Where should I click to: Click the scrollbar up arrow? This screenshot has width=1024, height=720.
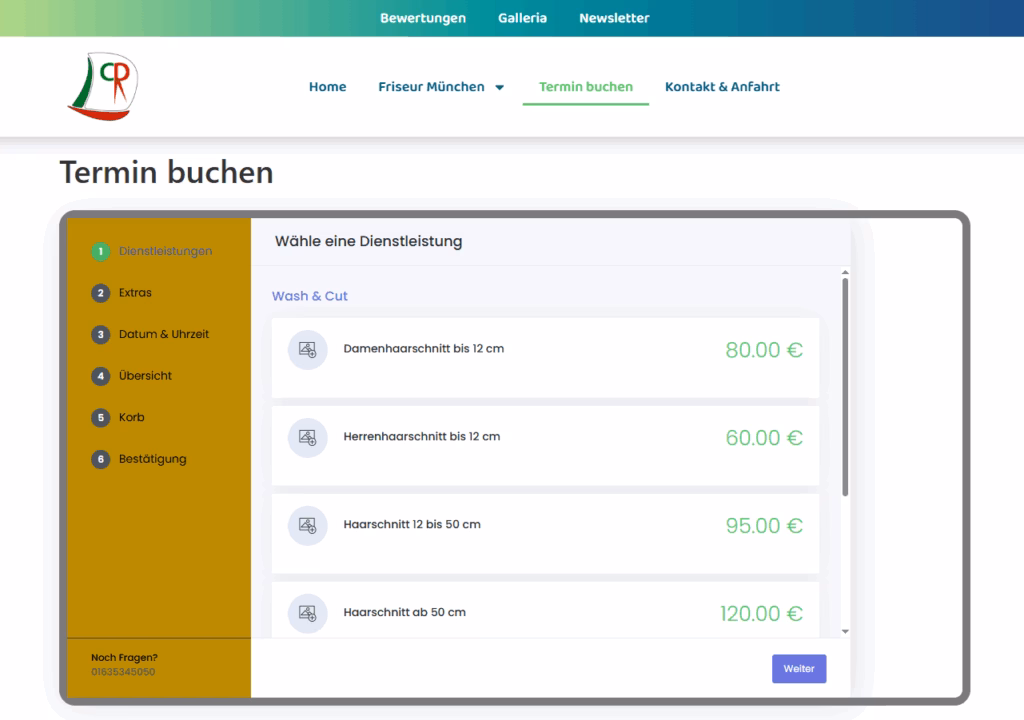[845, 272]
